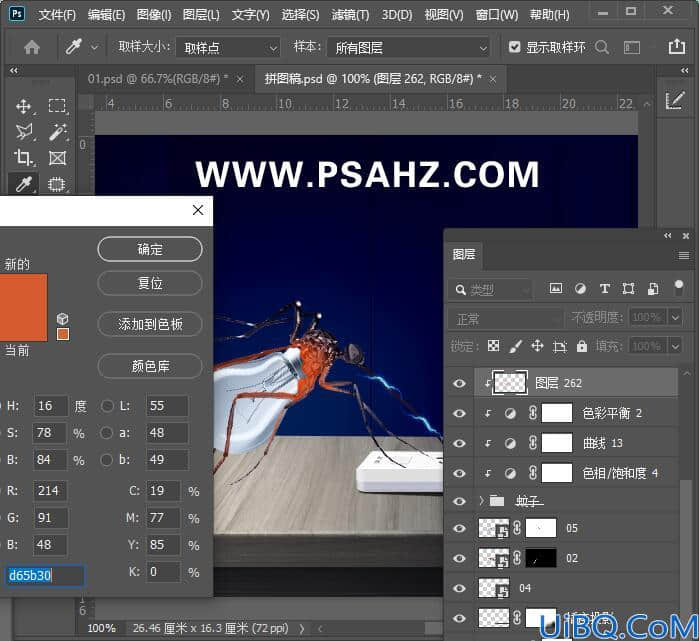Screen dimensions: 699x641
Task: Click the Home icon in options bar
Action: pos(32,47)
